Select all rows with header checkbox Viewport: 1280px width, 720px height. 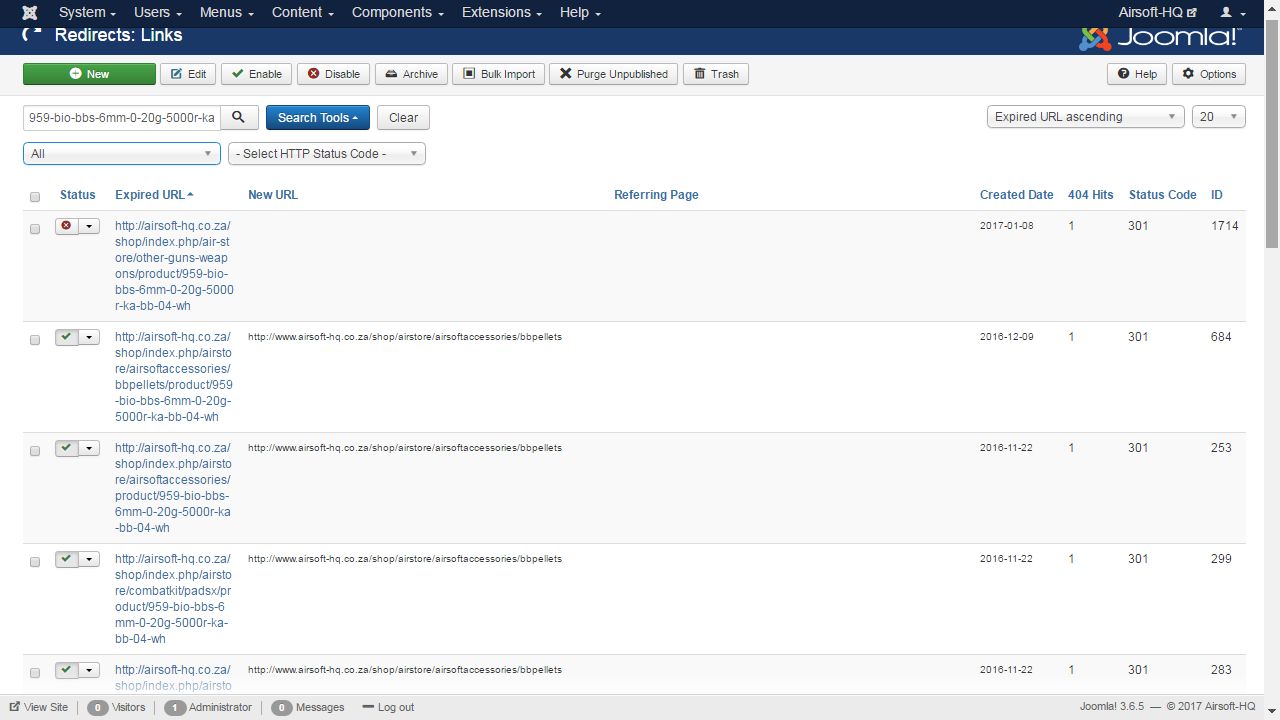[35, 197]
